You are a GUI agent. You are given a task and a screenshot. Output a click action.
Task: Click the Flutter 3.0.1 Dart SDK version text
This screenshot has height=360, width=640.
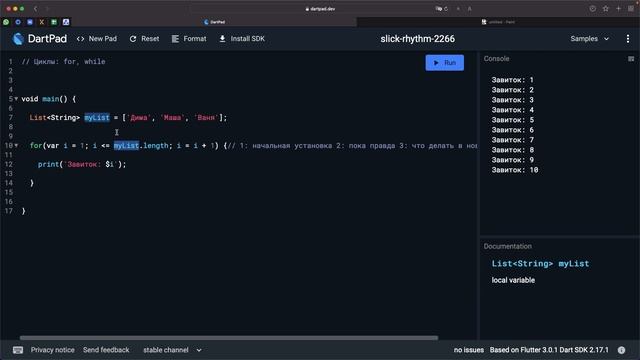pos(549,350)
